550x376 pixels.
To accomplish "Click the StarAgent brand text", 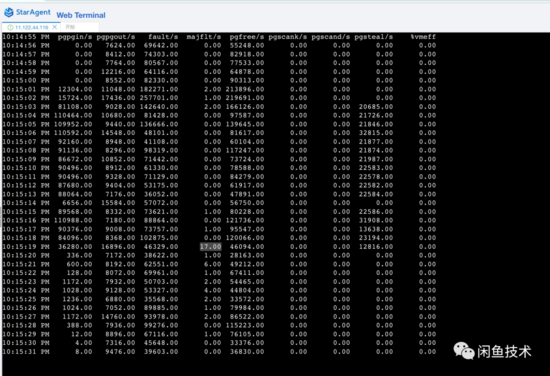I will click(x=33, y=12).
